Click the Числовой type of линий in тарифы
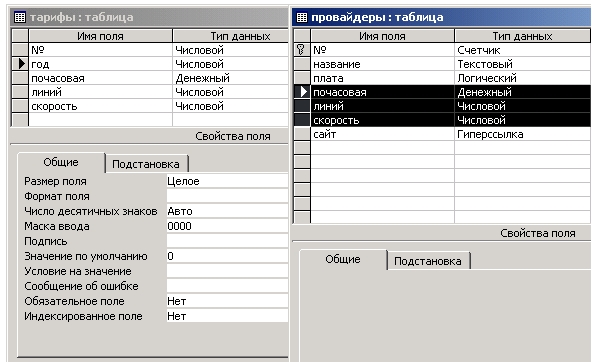The image size is (592, 362). point(231,92)
